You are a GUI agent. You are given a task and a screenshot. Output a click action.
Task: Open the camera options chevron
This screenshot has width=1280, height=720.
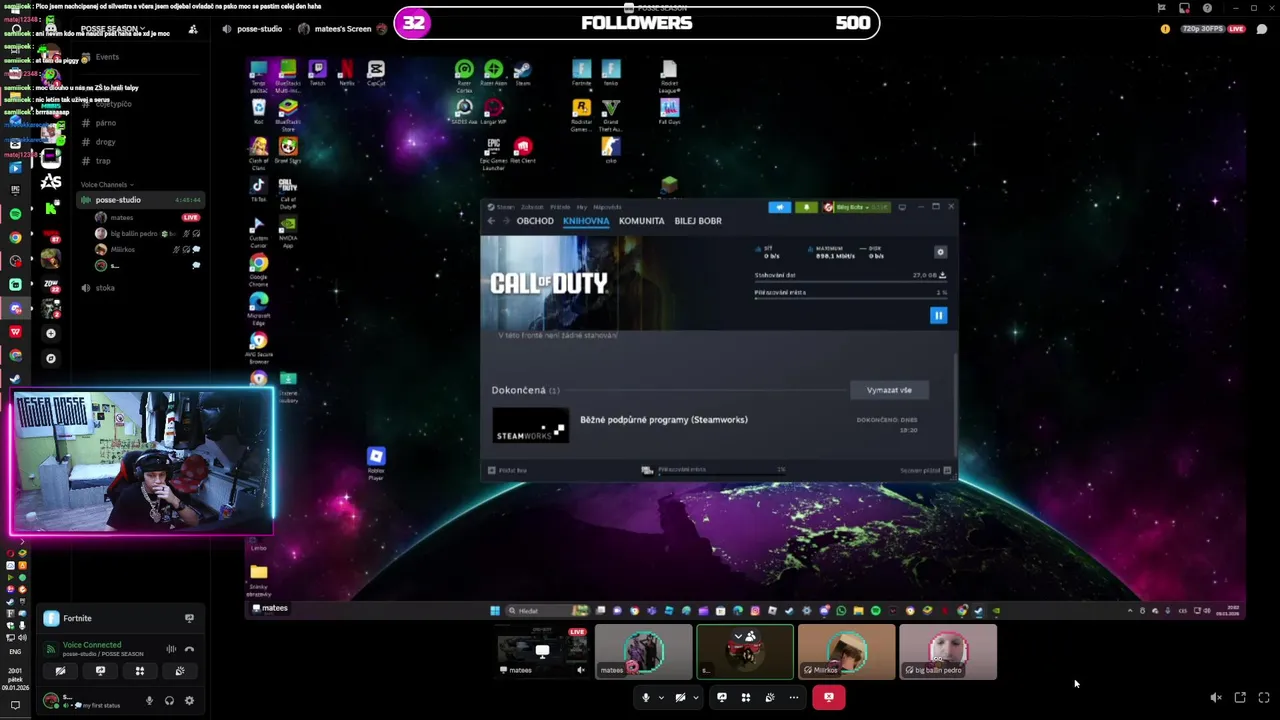(695, 697)
